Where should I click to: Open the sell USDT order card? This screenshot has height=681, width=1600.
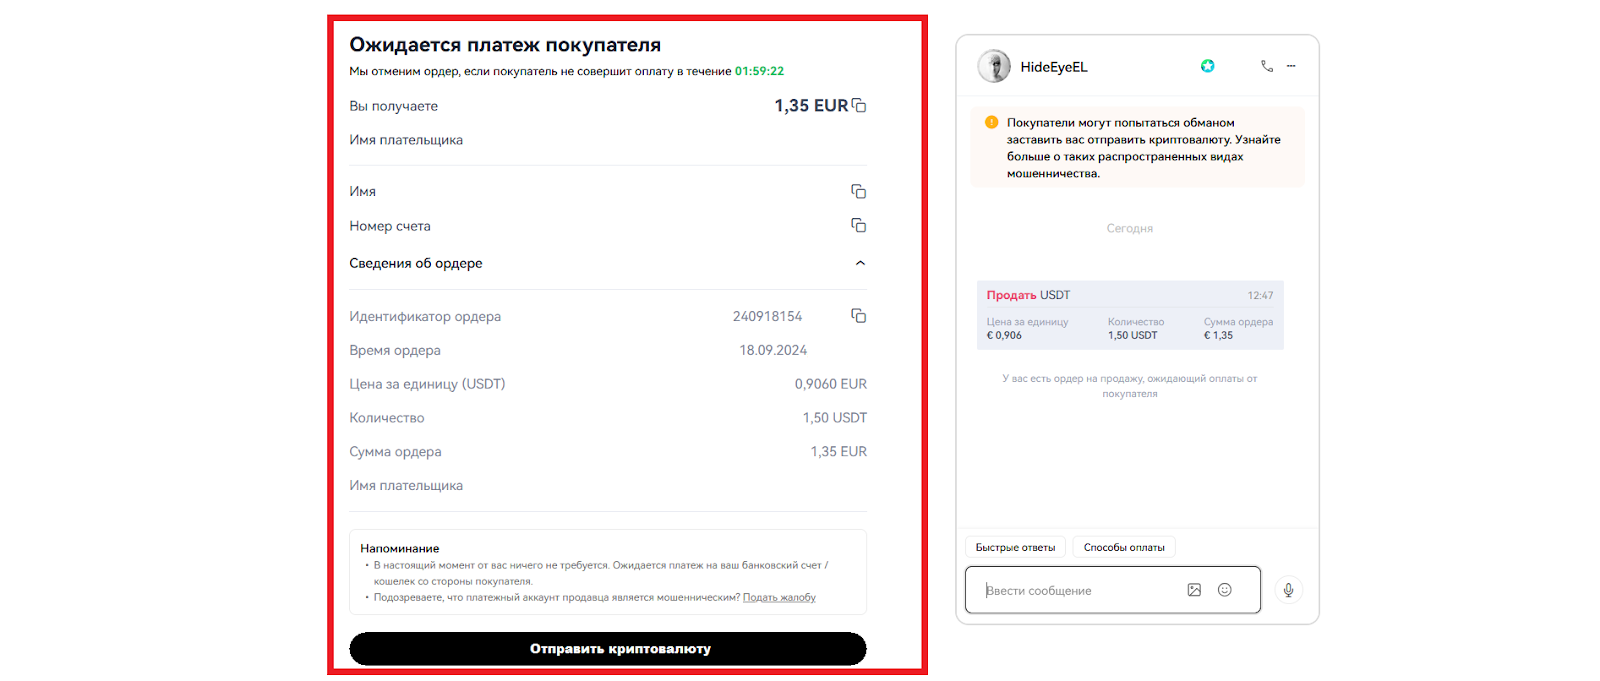(1129, 315)
